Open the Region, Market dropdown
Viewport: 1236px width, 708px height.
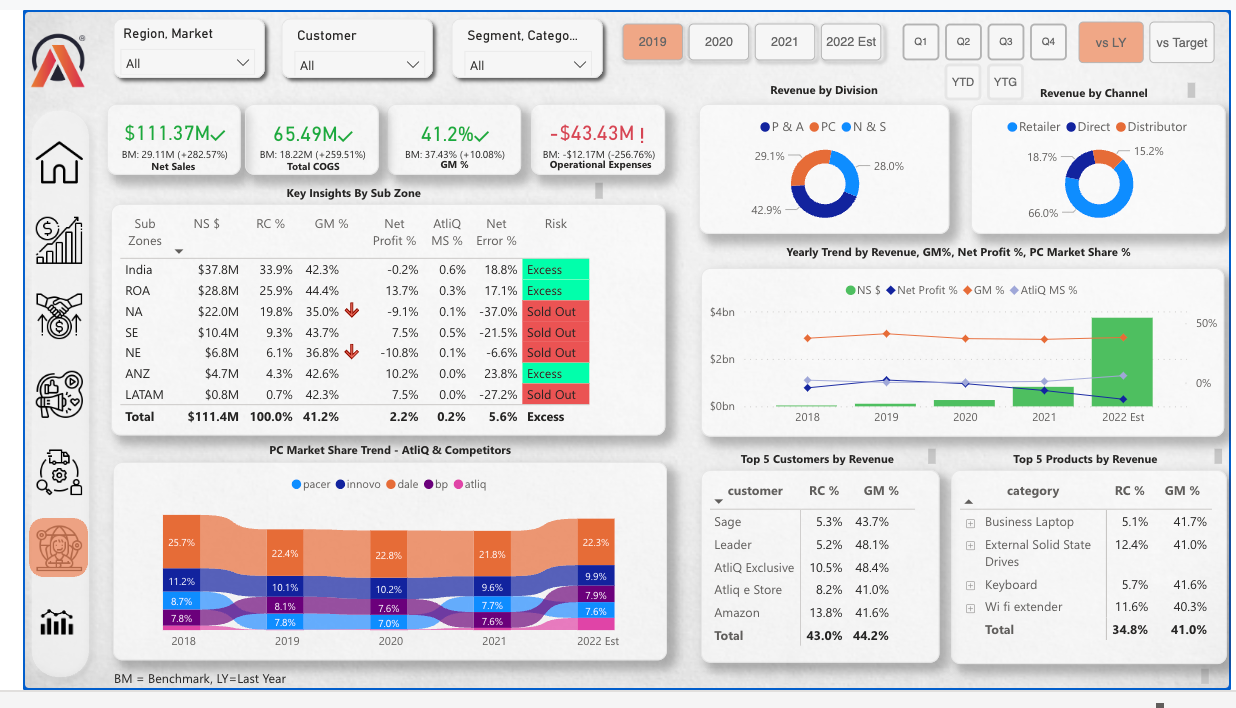coord(188,63)
